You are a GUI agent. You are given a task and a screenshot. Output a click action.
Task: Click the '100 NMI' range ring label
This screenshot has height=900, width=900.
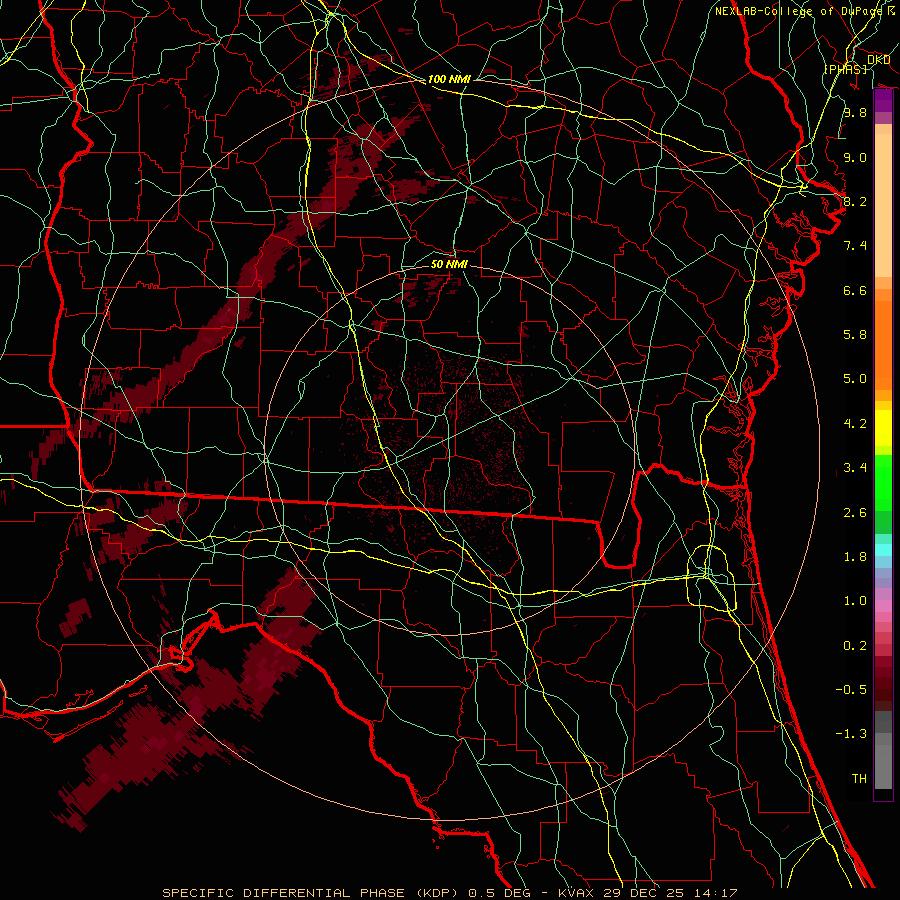coord(449,79)
